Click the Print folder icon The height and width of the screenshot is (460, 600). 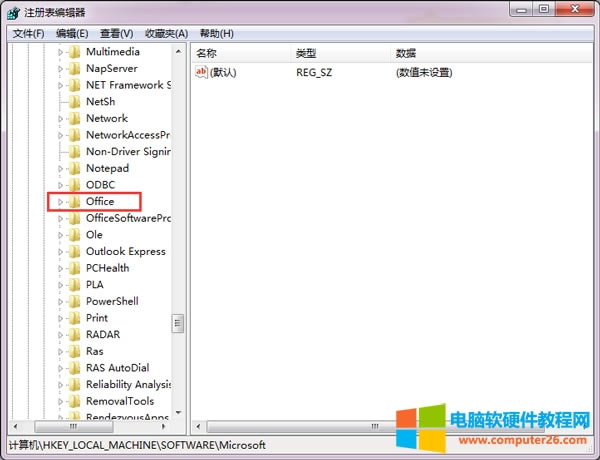pos(75,318)
